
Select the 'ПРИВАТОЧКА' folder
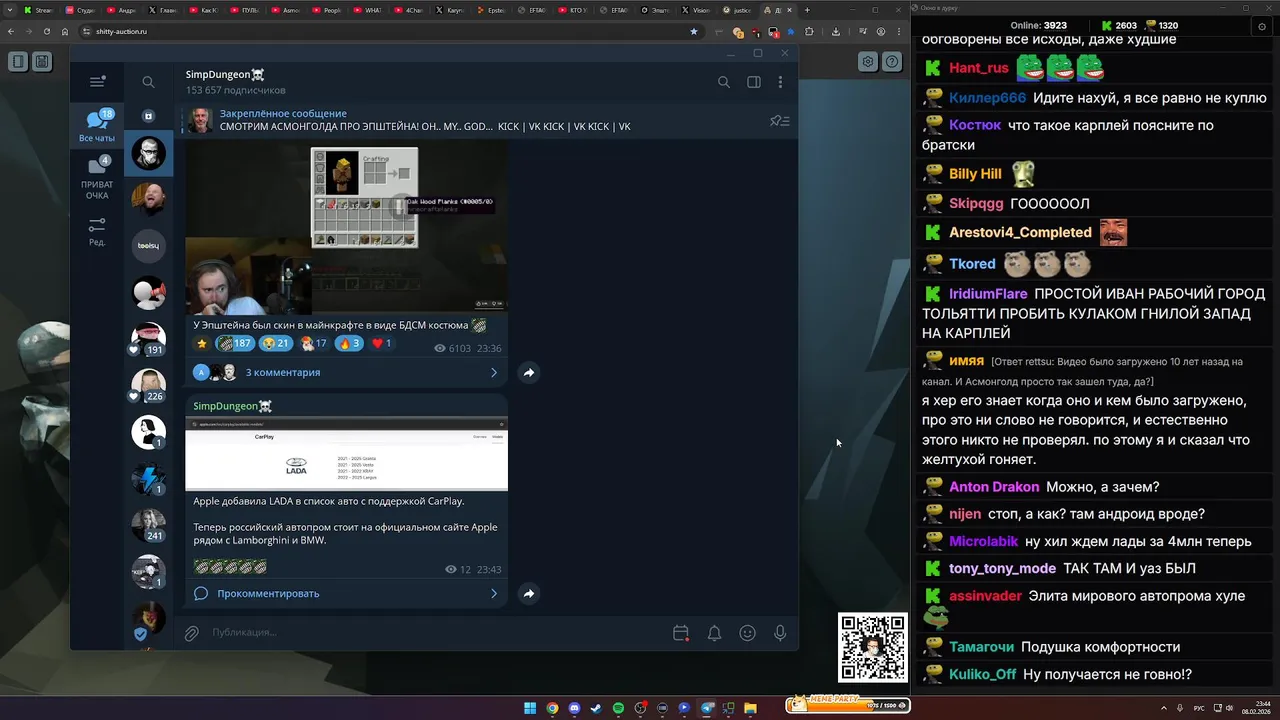pyautogui.click(x=97, y=178)
